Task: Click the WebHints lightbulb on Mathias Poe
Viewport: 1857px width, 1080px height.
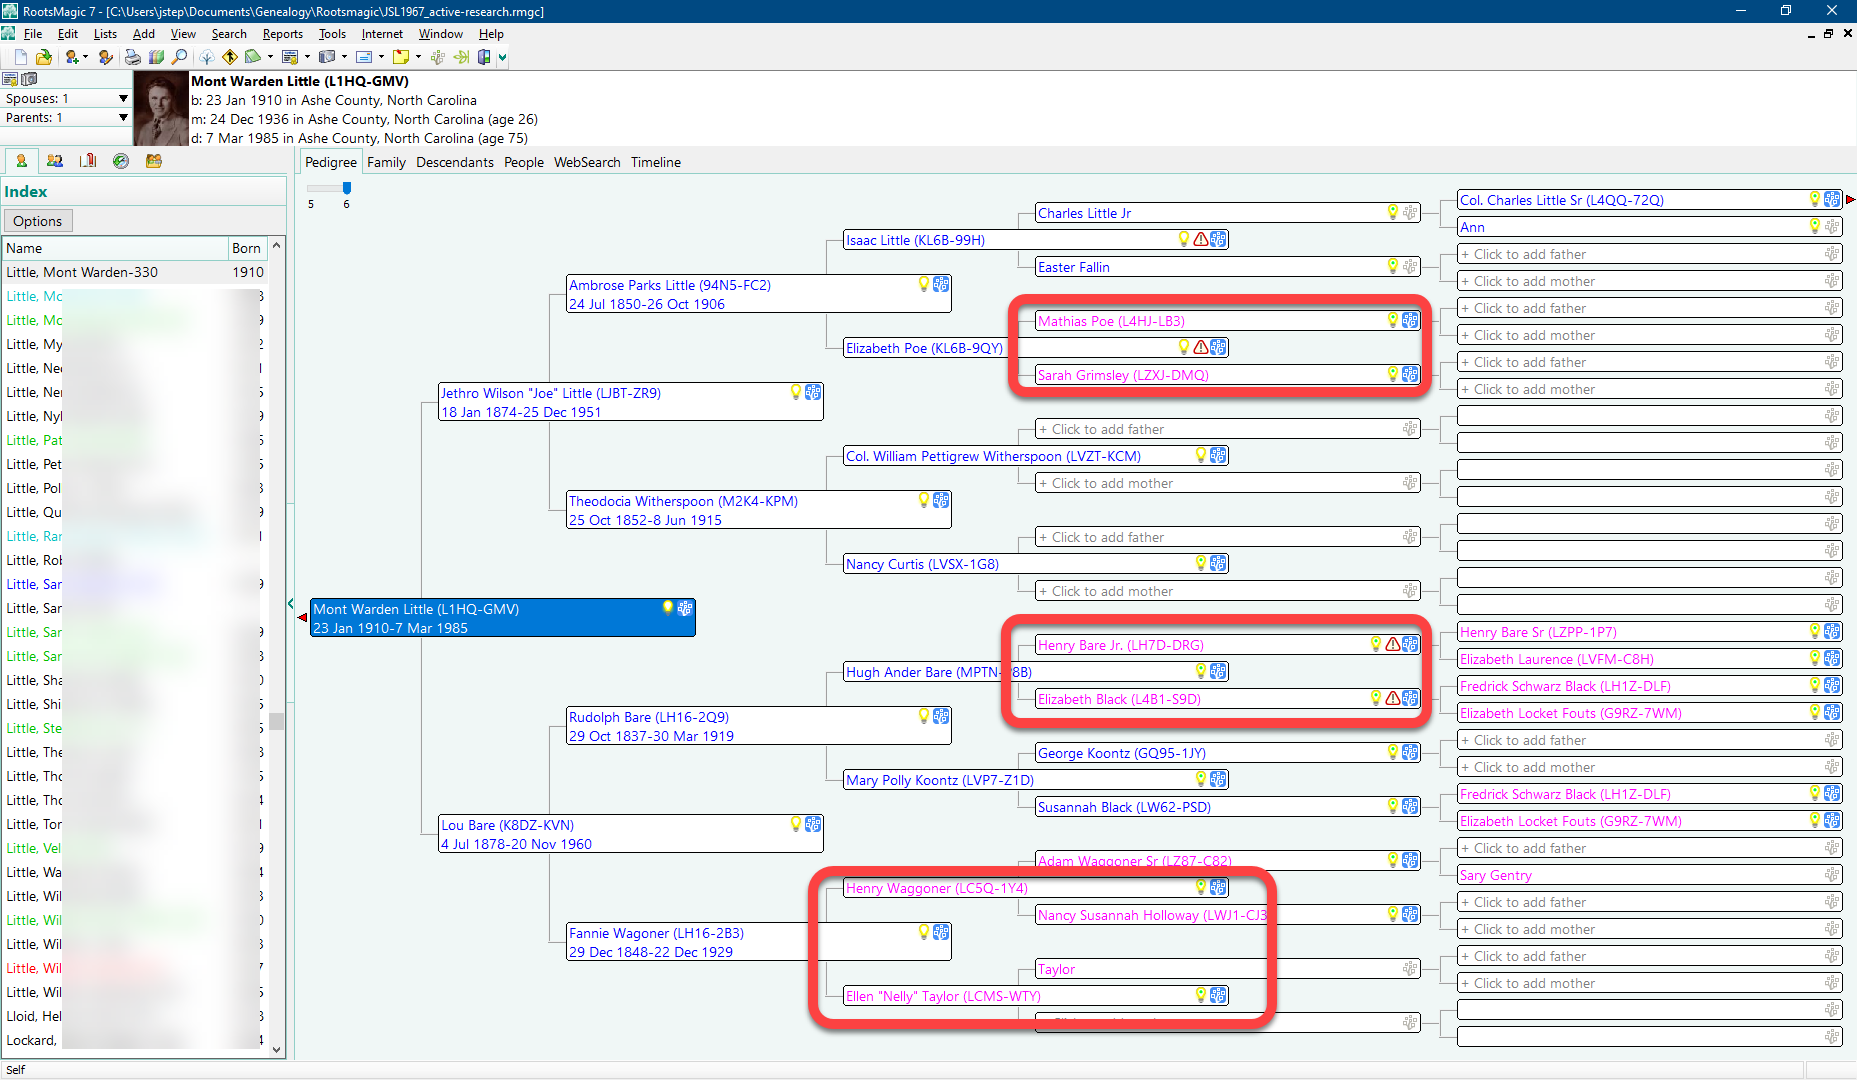Action: [x=1392, y=320]
